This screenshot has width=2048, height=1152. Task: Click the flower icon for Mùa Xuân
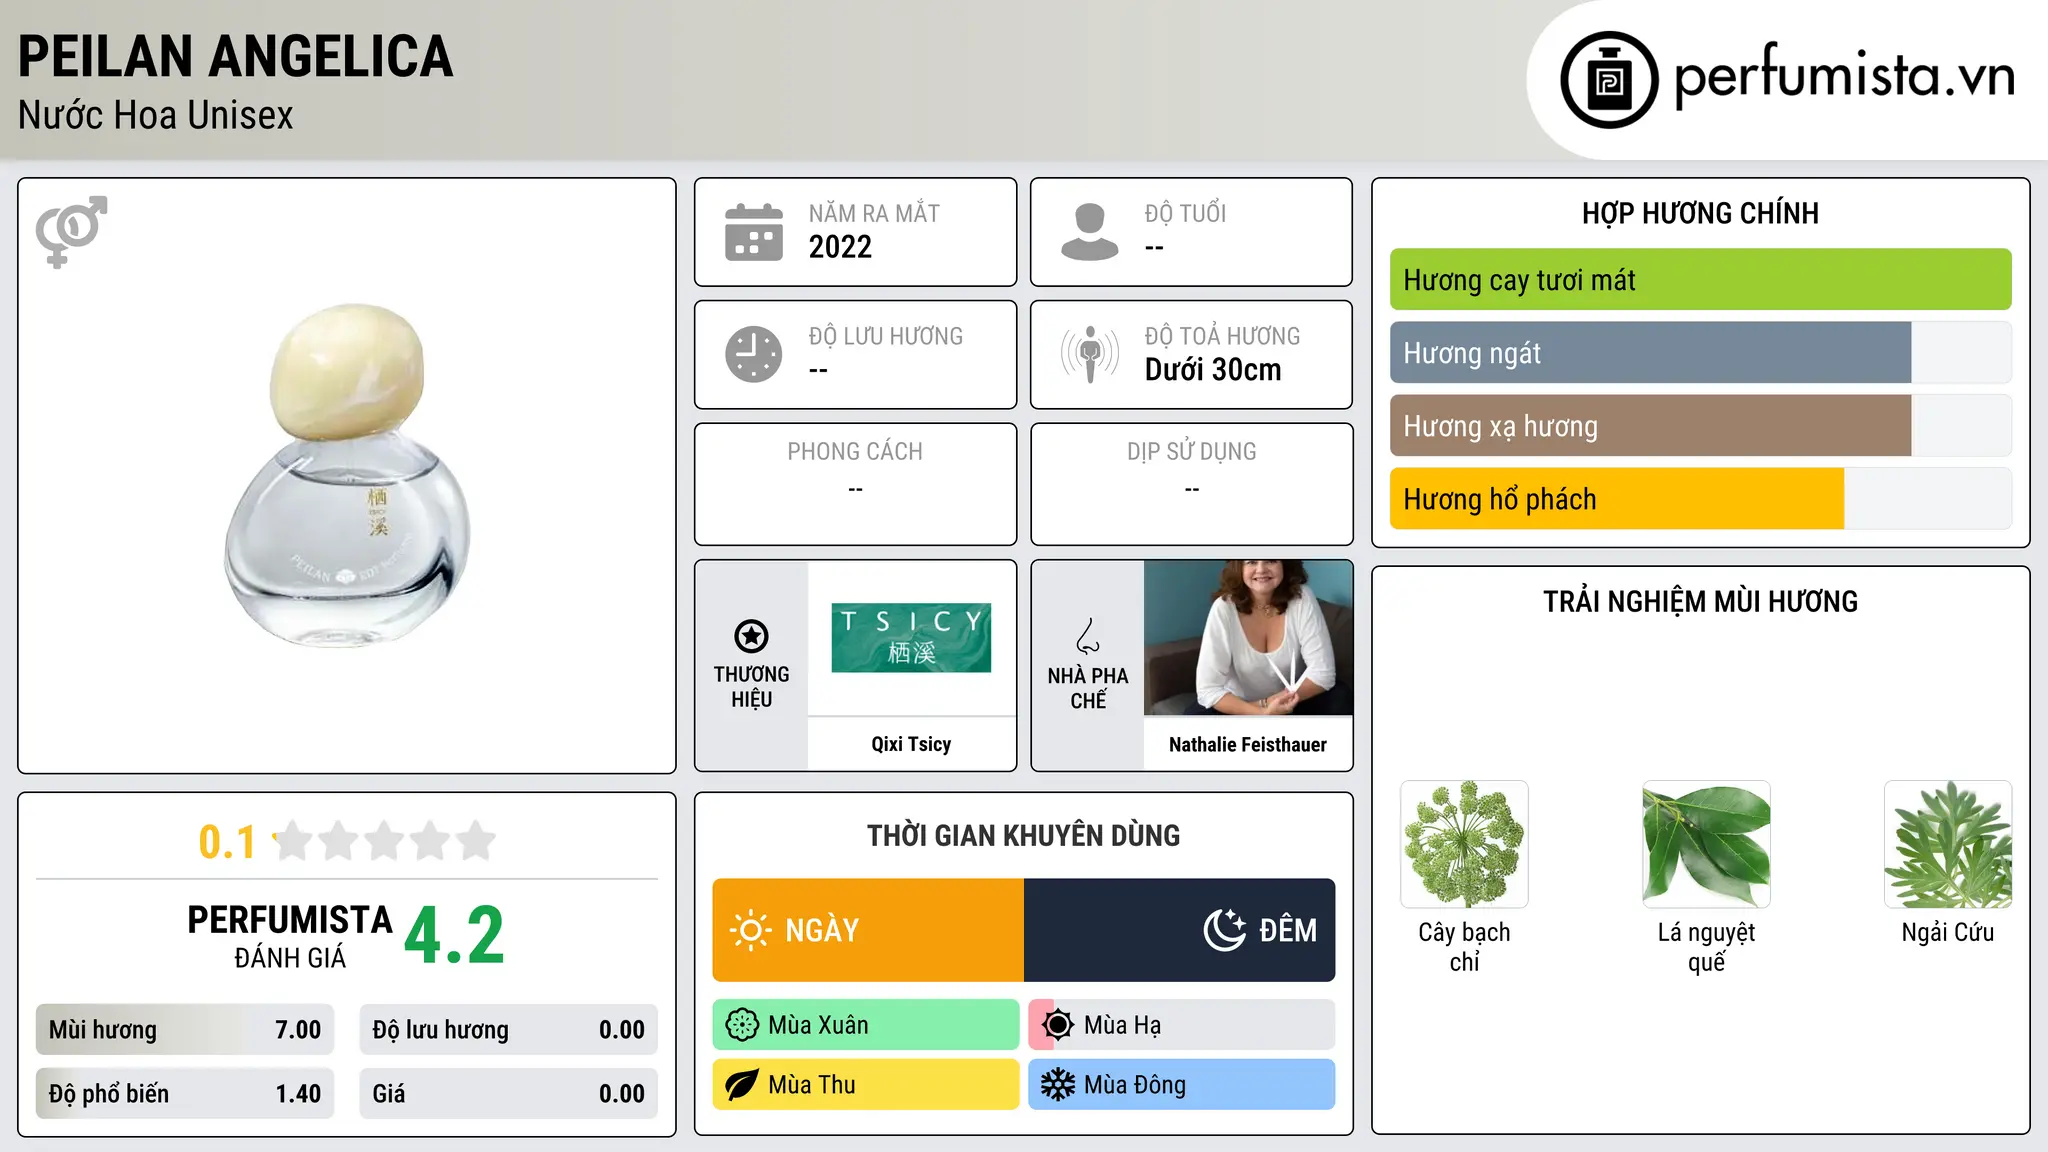tap(742, 1025)
